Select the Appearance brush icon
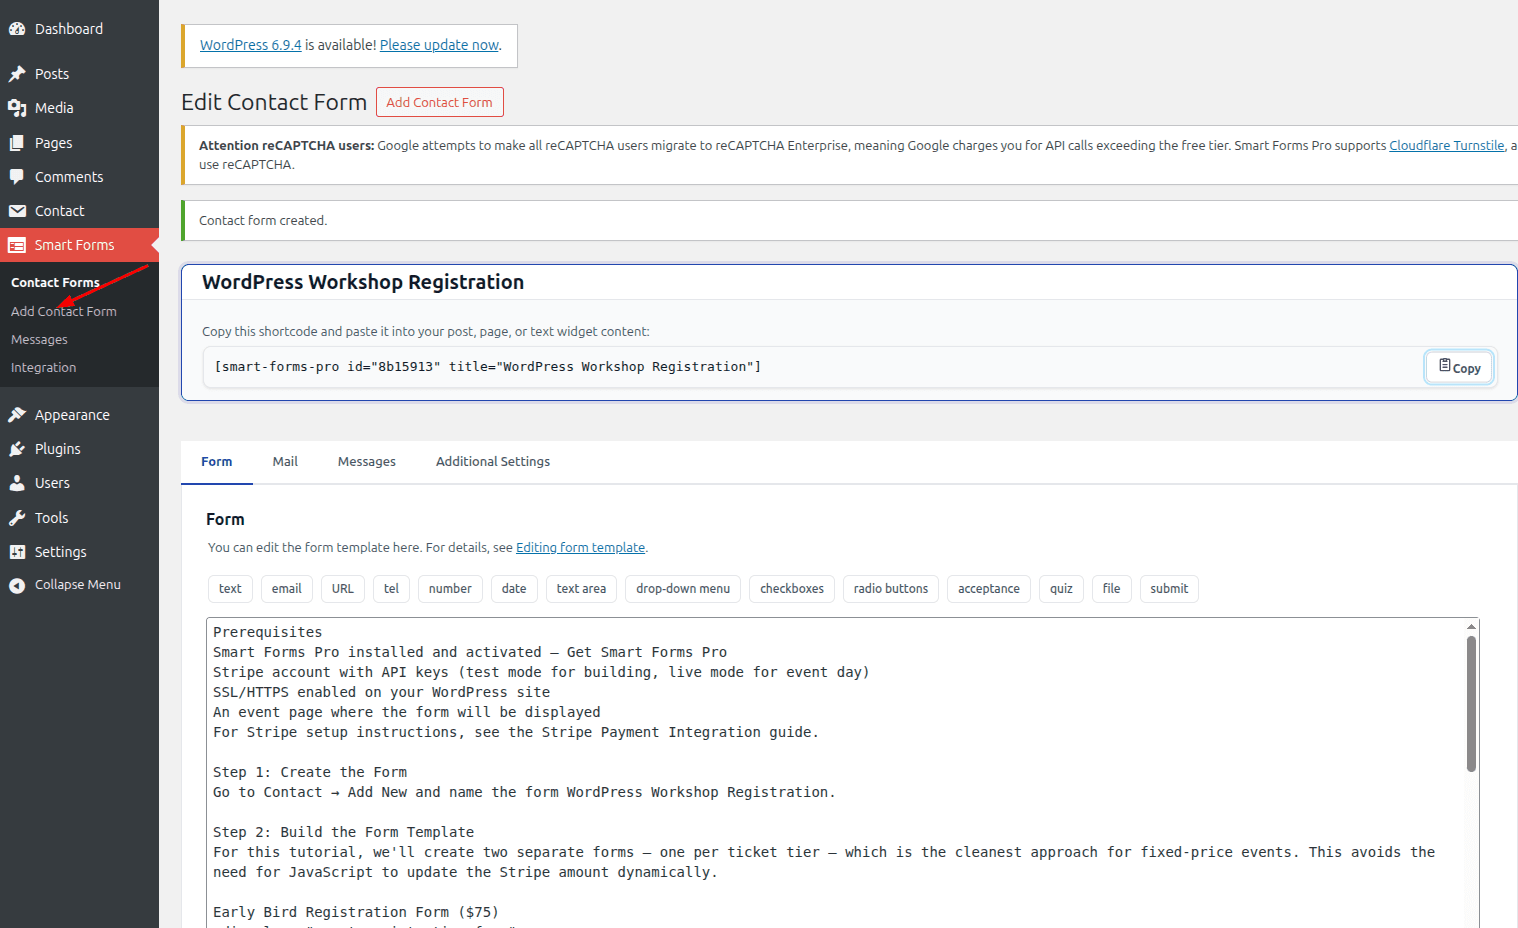The width and height of the screenshot is (1518, 928). [18, 414]
